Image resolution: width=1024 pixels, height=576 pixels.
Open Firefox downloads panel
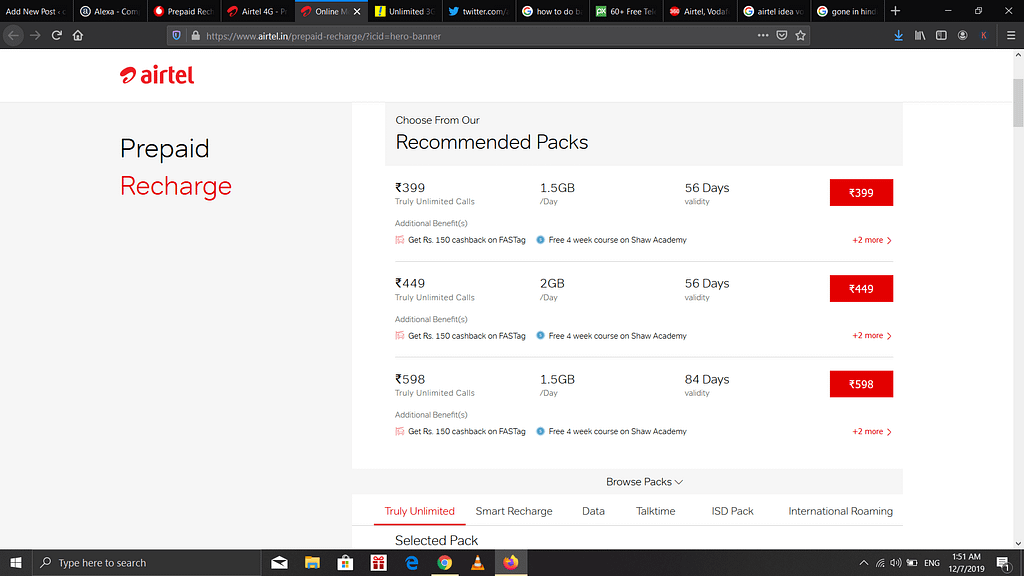[899, 35]
